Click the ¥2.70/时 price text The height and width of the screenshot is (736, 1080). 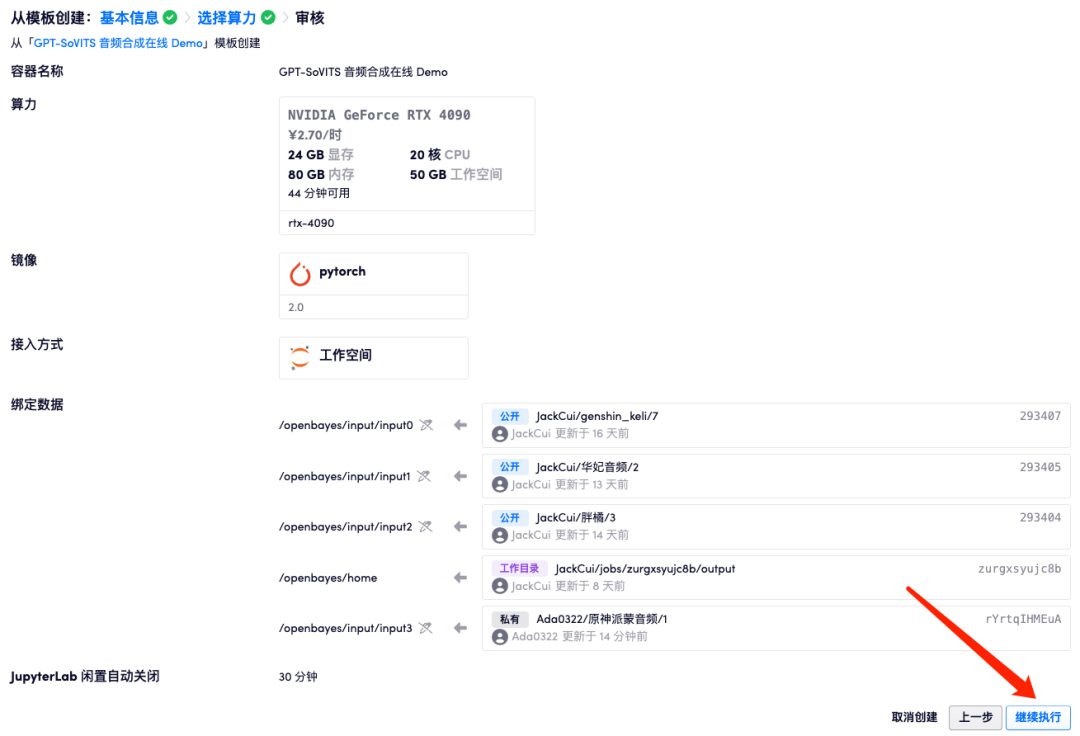(315, 135)
